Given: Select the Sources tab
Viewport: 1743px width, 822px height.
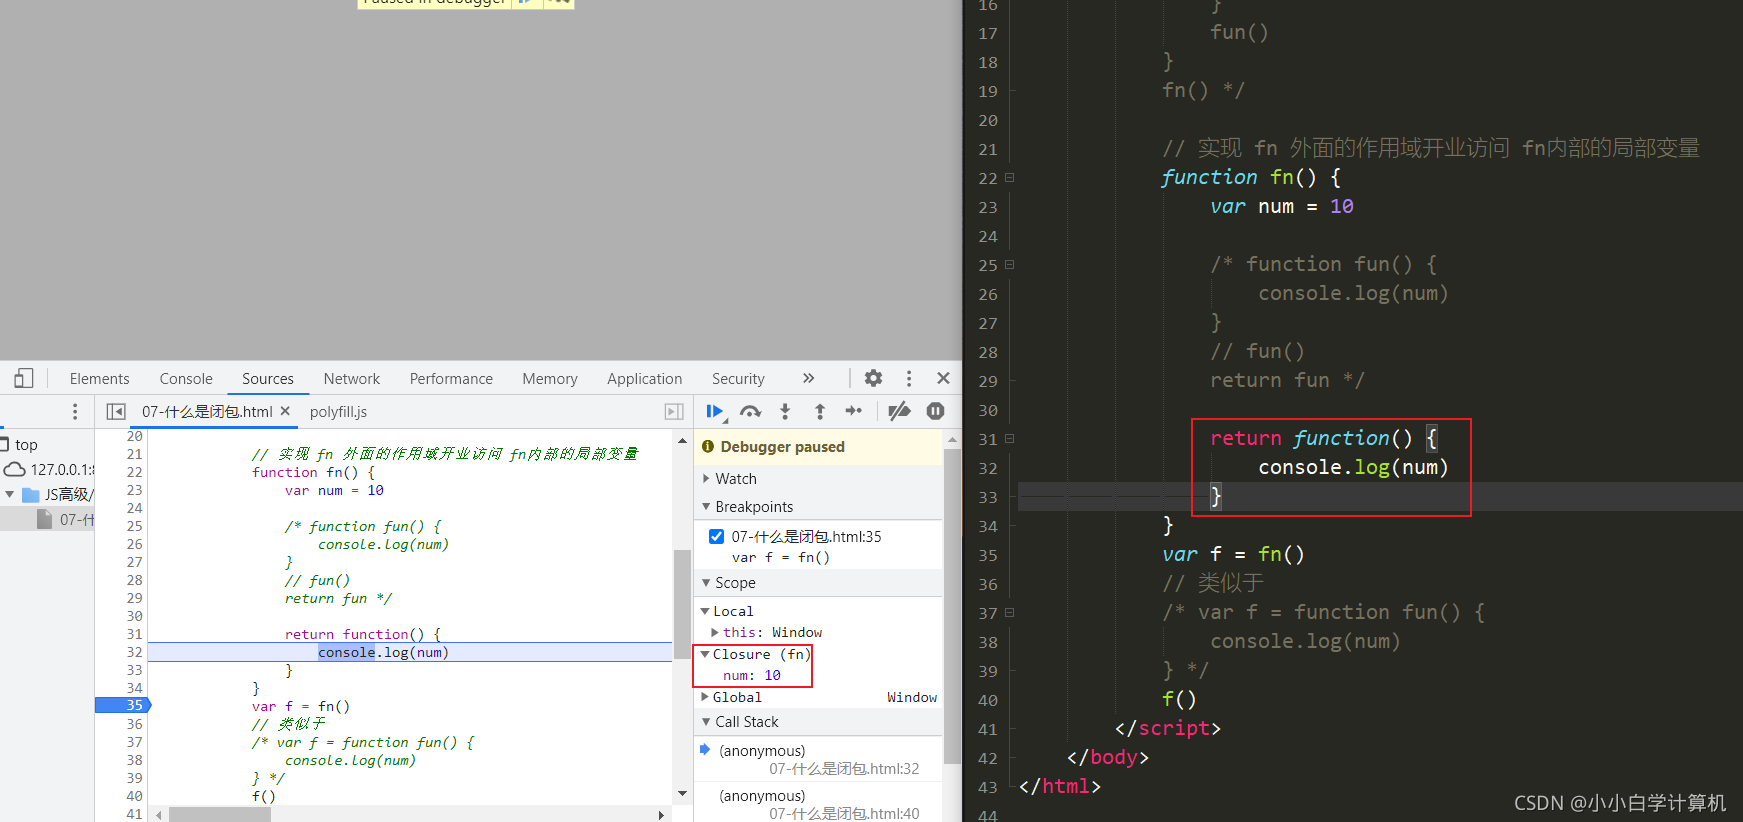Looking at the screenshot, I should (x=268, y=379).
